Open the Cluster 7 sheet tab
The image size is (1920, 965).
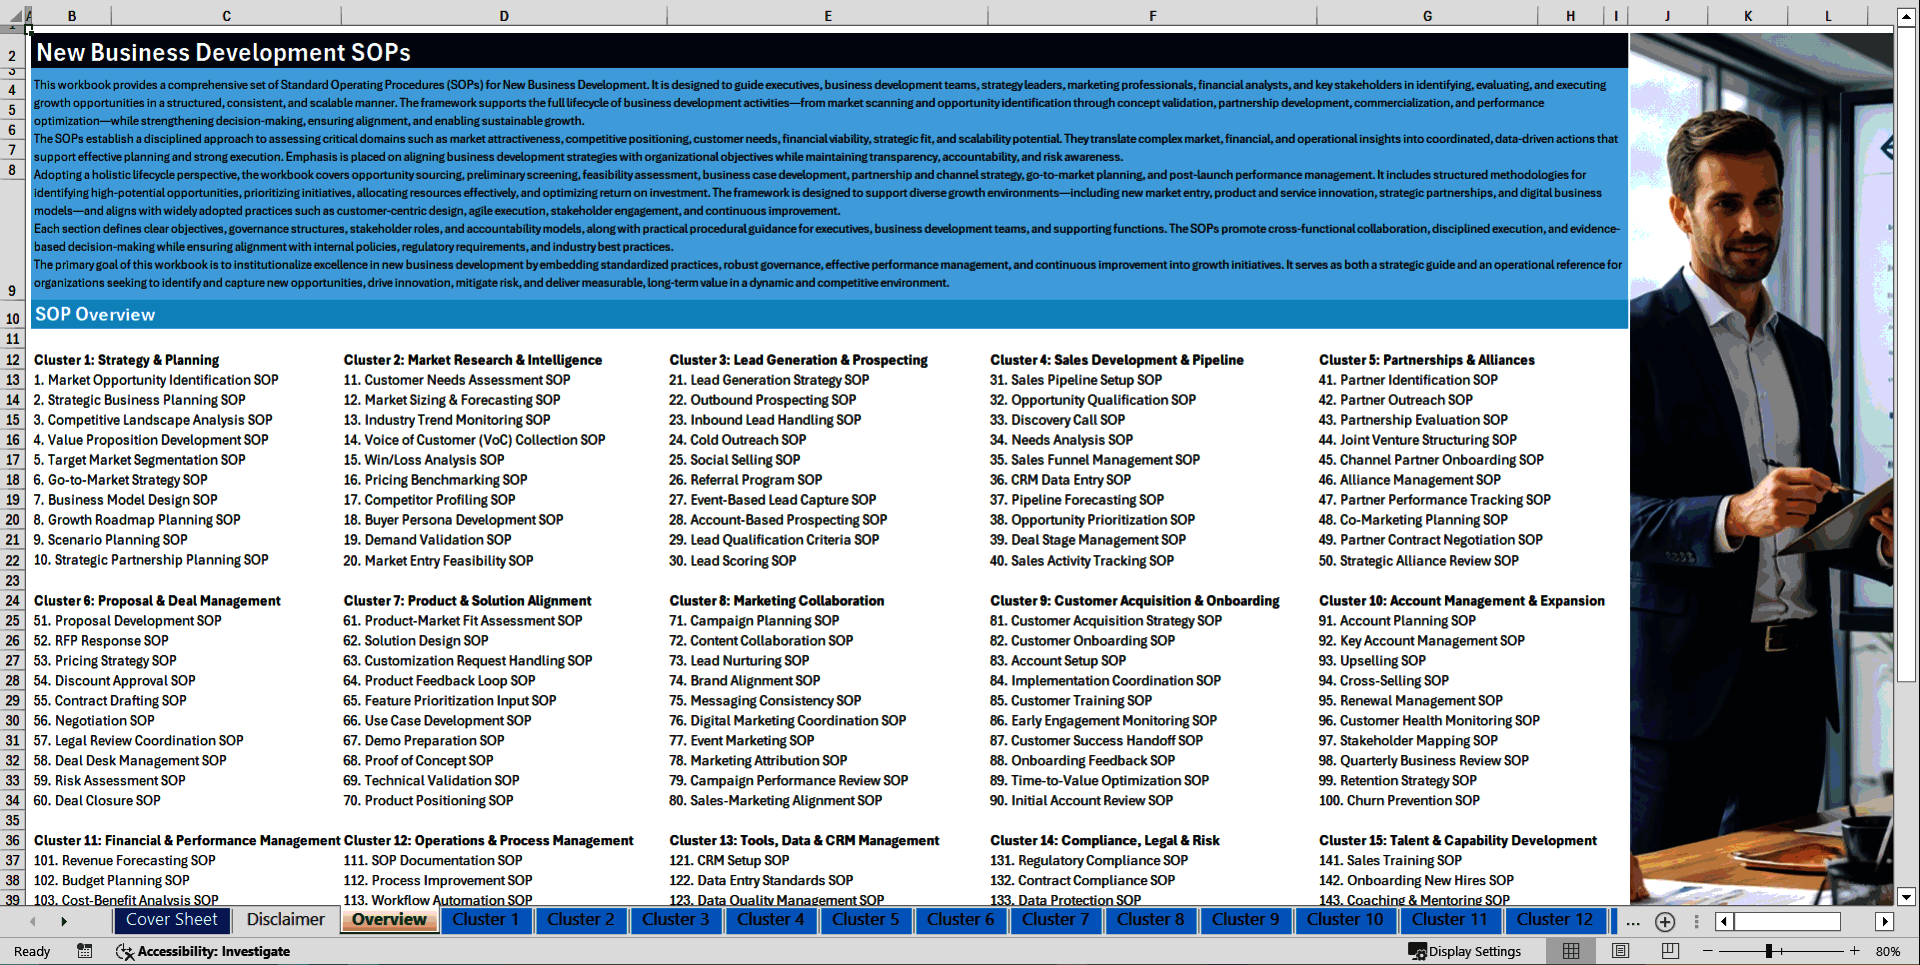[1055, 920]
